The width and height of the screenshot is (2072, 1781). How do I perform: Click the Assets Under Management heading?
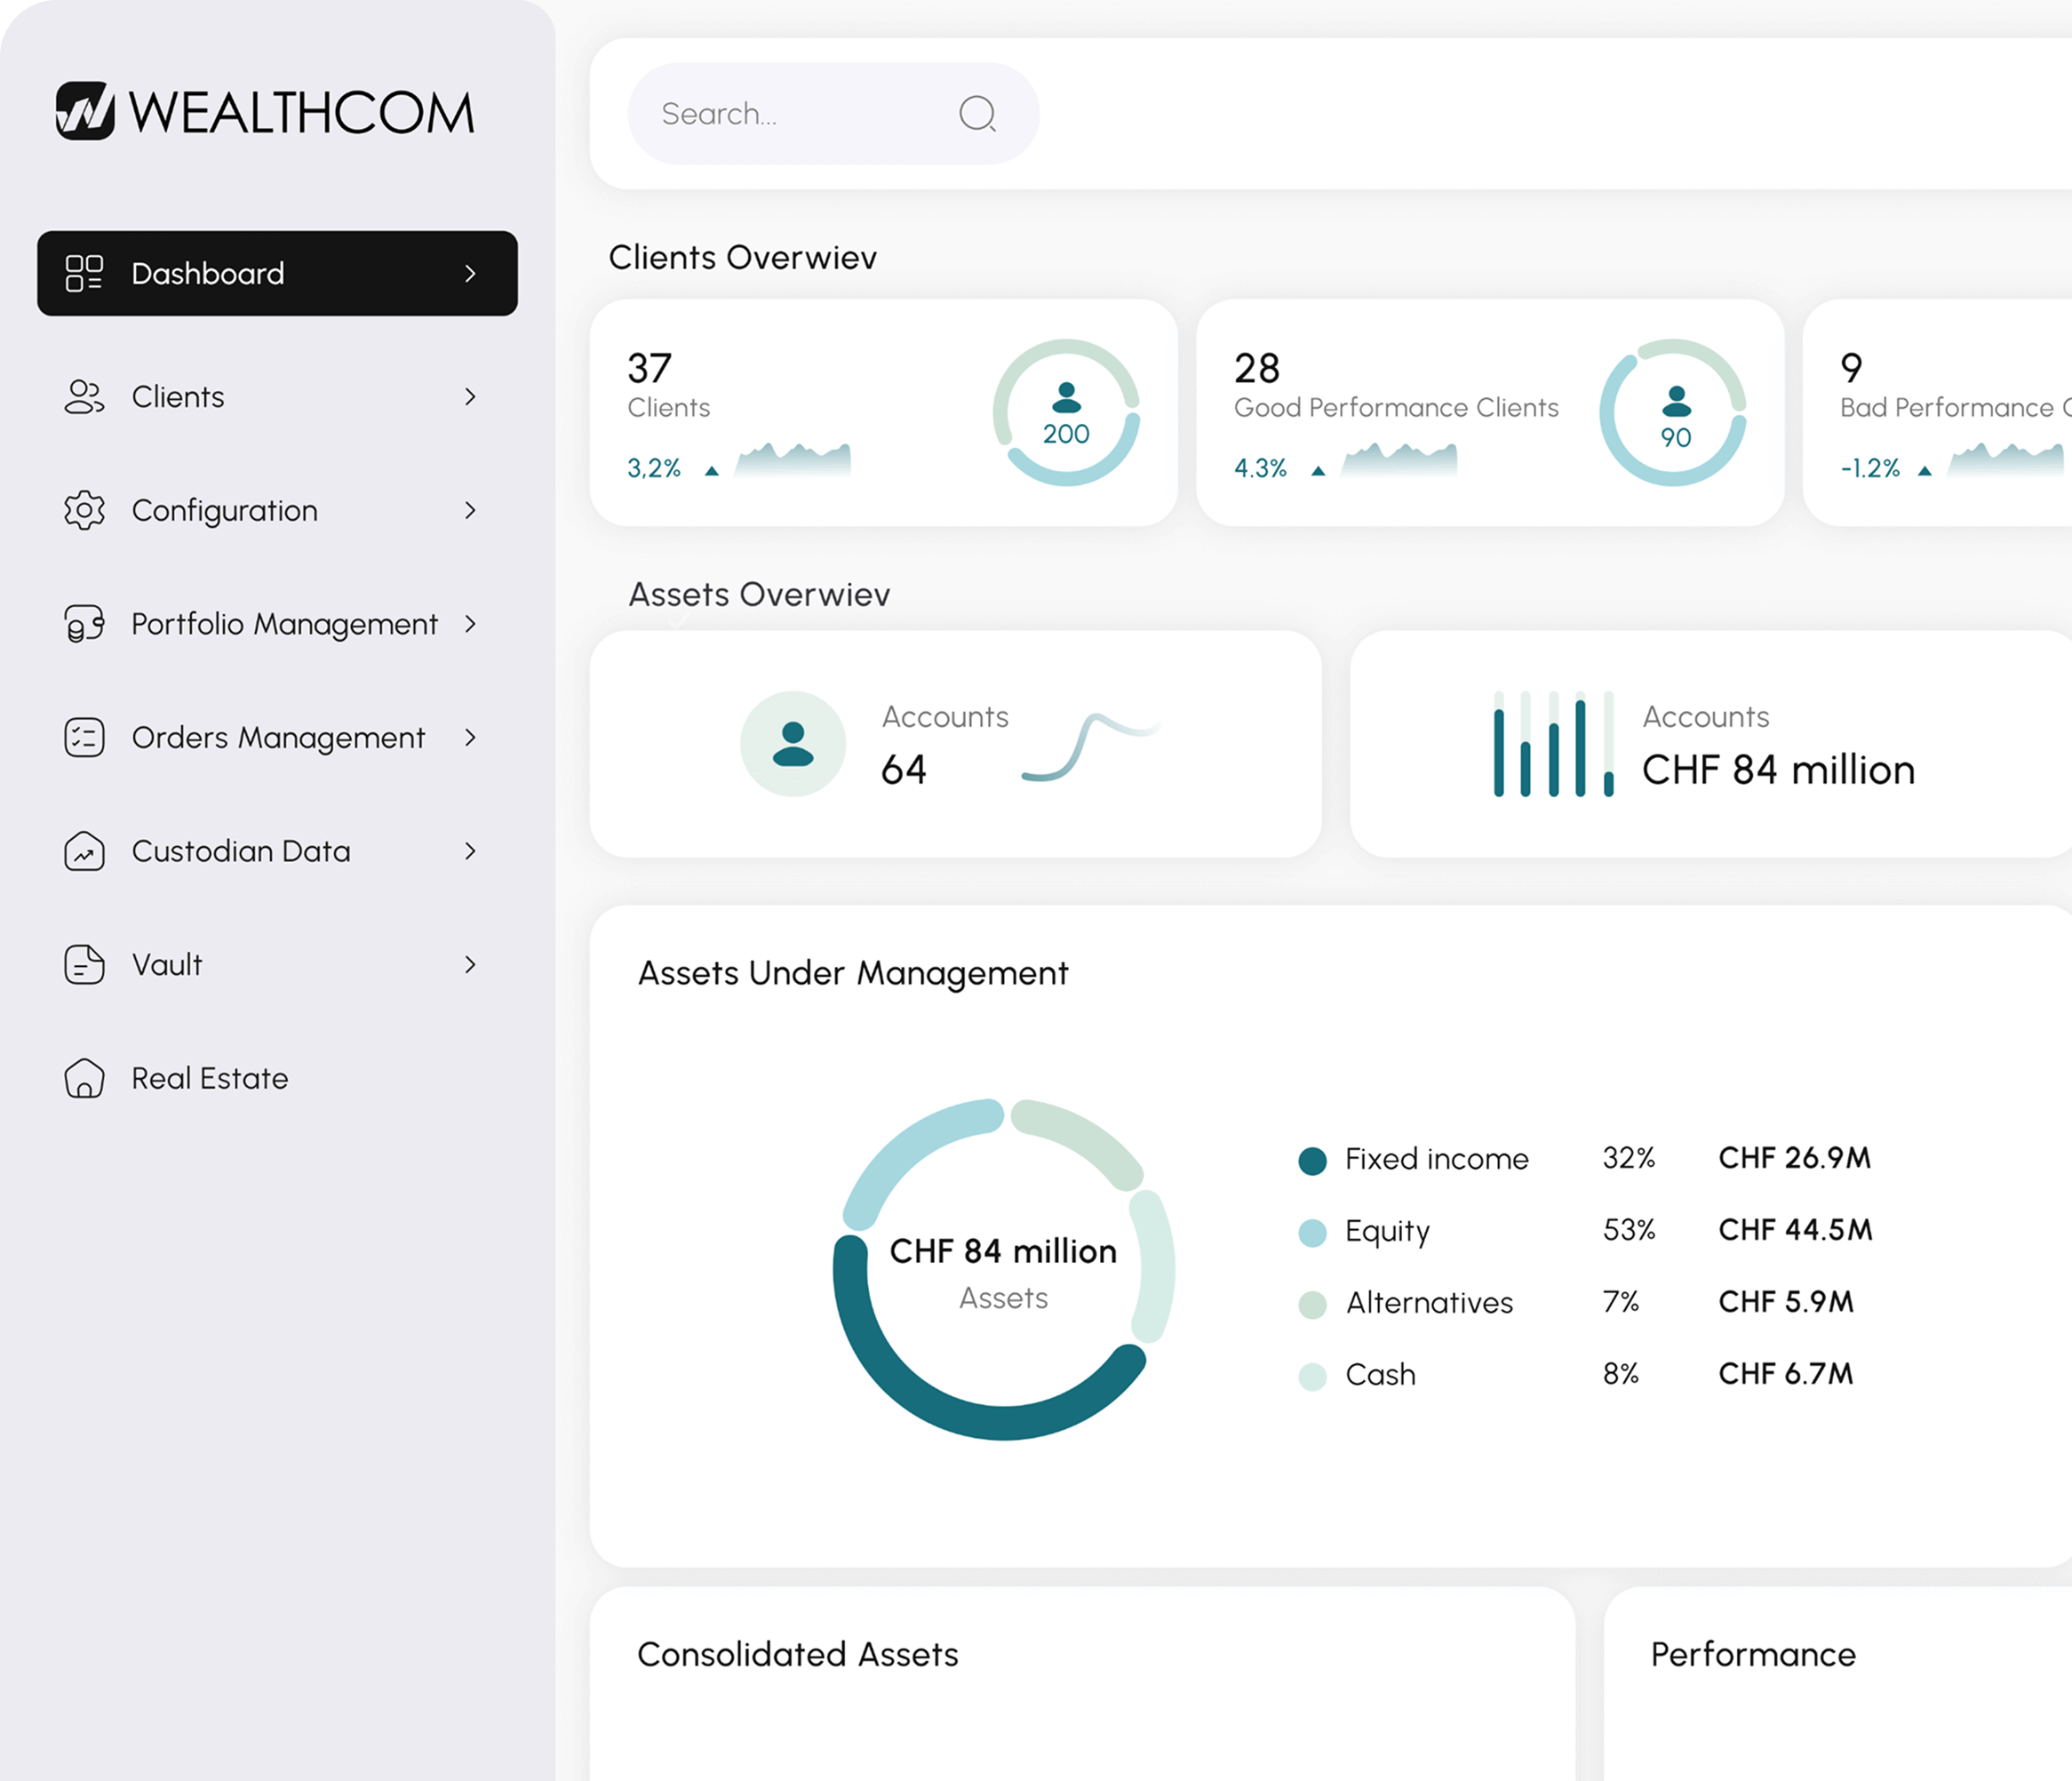tap(853, 972)
